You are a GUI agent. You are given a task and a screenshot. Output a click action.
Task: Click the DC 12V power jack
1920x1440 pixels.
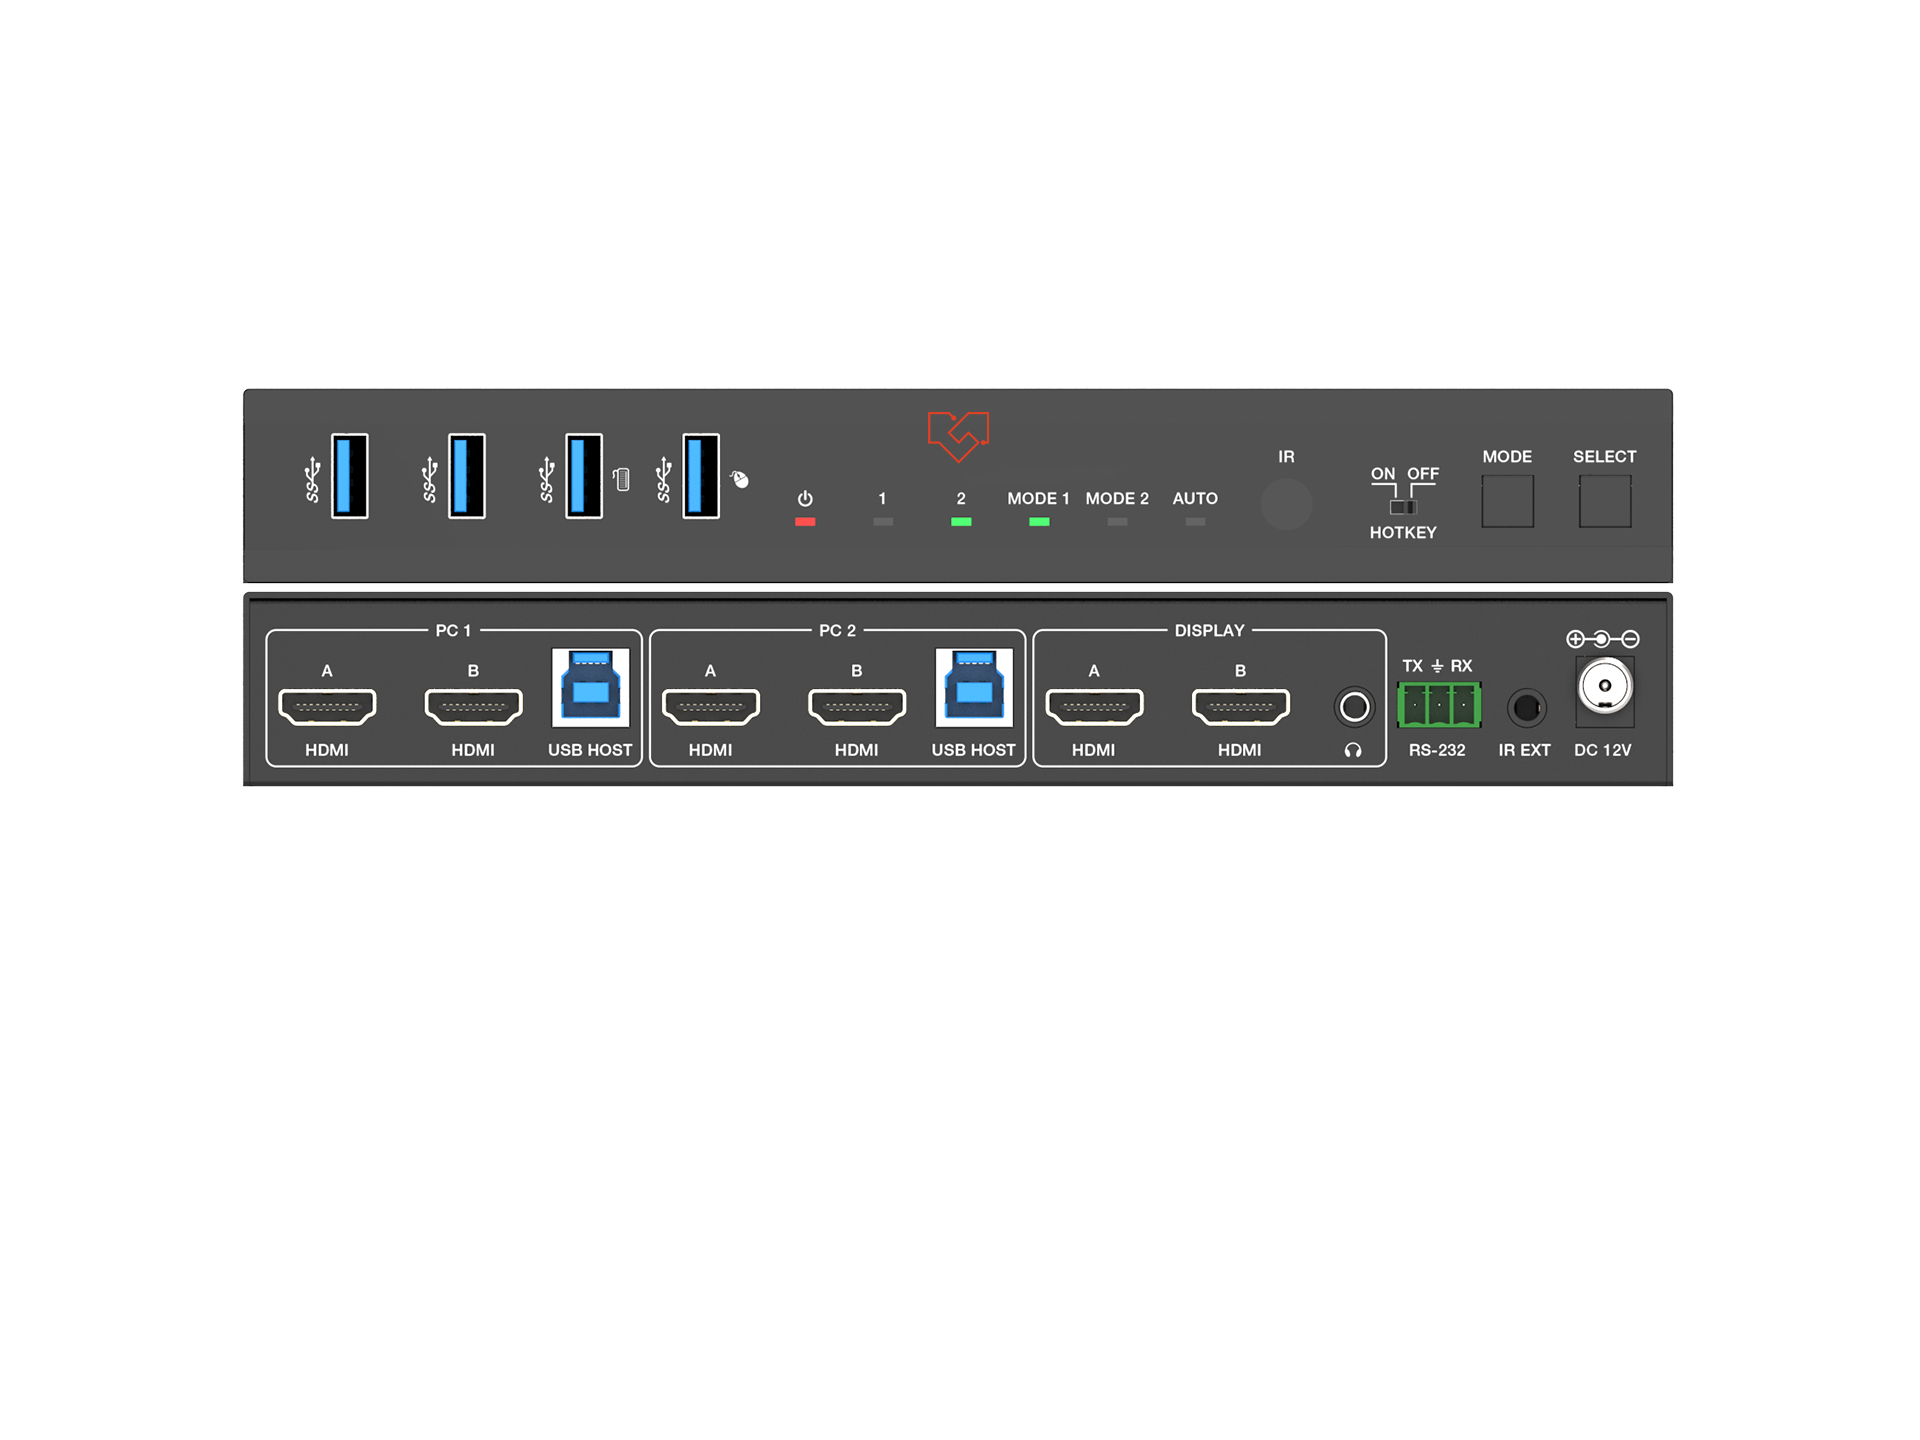point(1604,687)
